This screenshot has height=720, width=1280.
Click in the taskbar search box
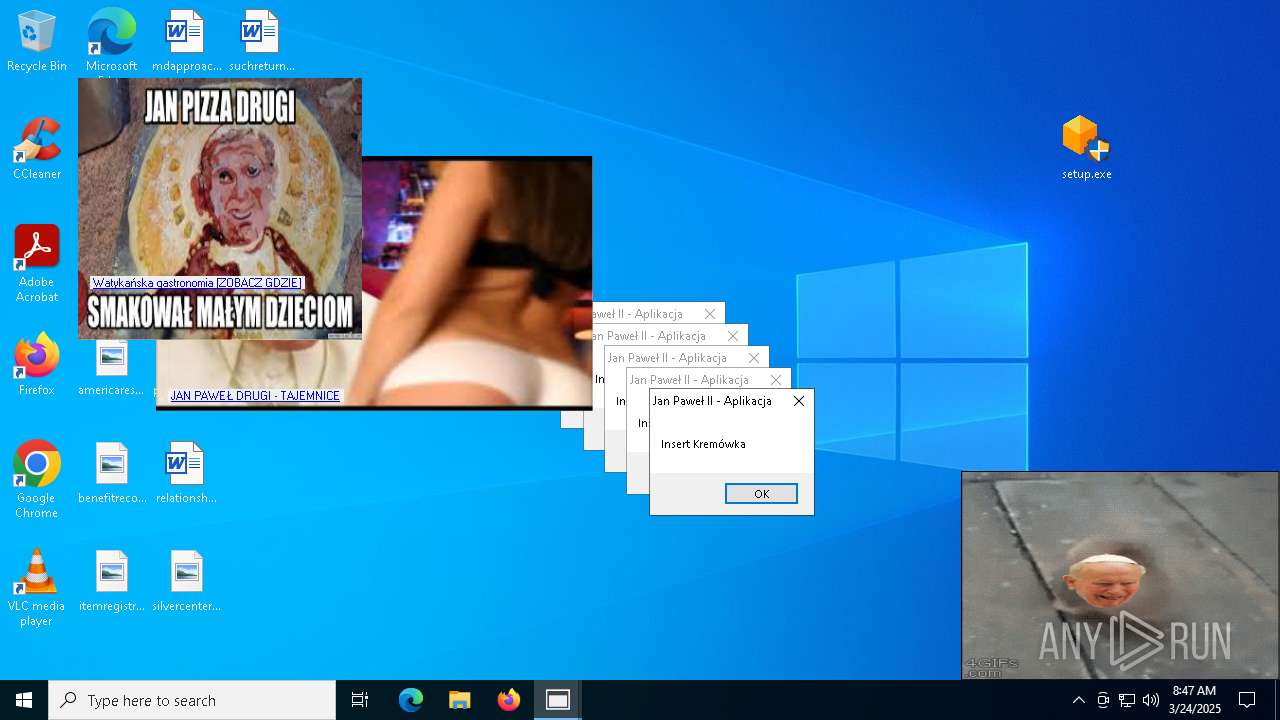click(192, 700)
